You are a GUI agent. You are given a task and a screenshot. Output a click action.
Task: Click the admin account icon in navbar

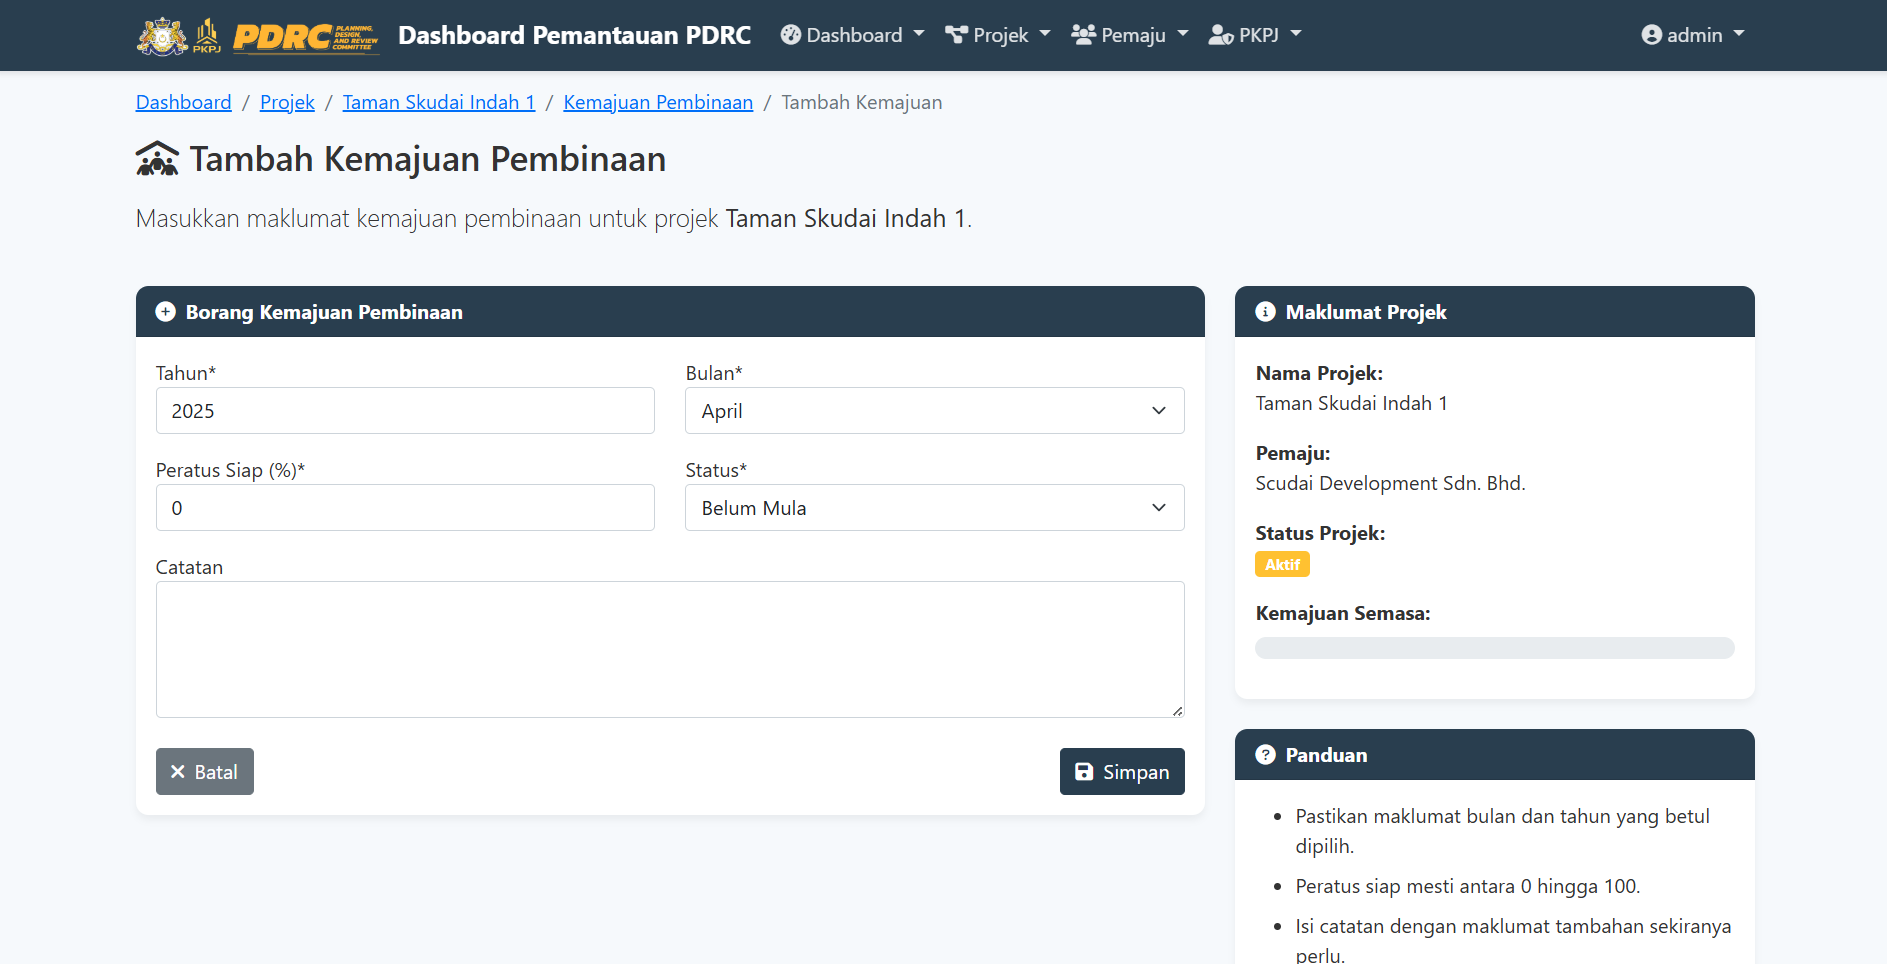click(1651, 34)
